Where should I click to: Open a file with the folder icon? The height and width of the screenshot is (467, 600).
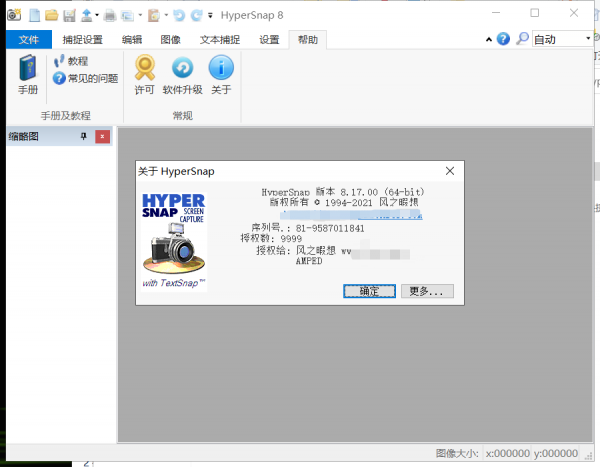click(51, 15)
